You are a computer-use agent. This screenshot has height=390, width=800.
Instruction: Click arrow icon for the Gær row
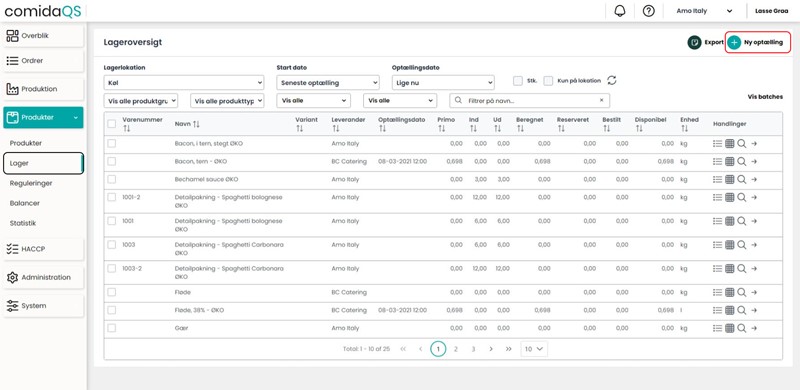tap(754, 328)
